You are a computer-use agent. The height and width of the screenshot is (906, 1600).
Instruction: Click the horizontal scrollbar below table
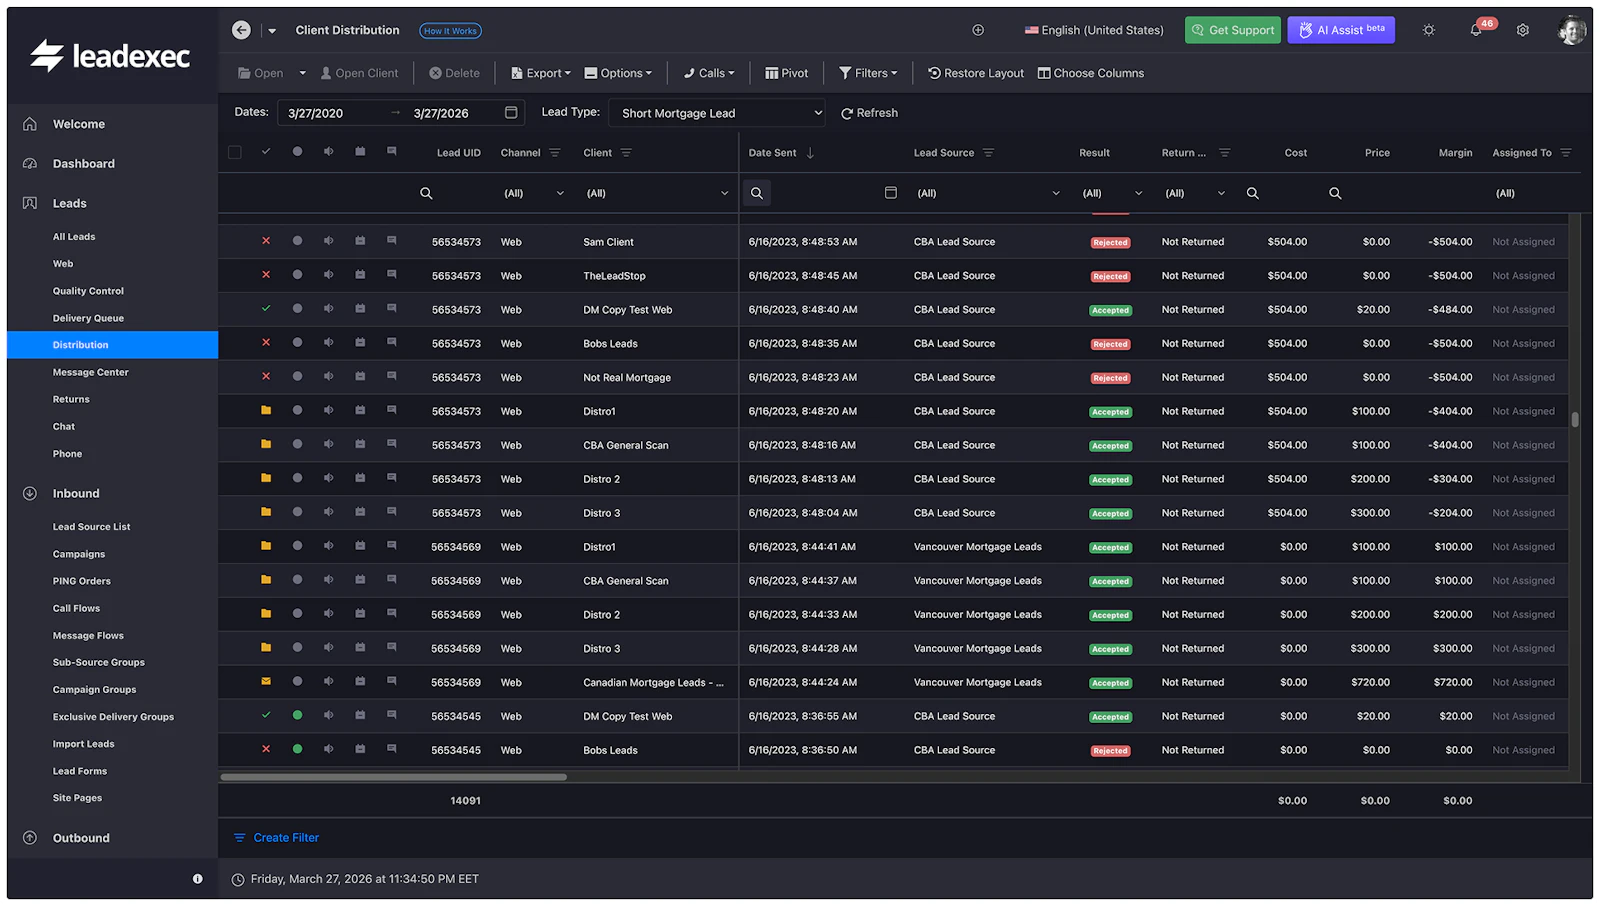(394, 776)
